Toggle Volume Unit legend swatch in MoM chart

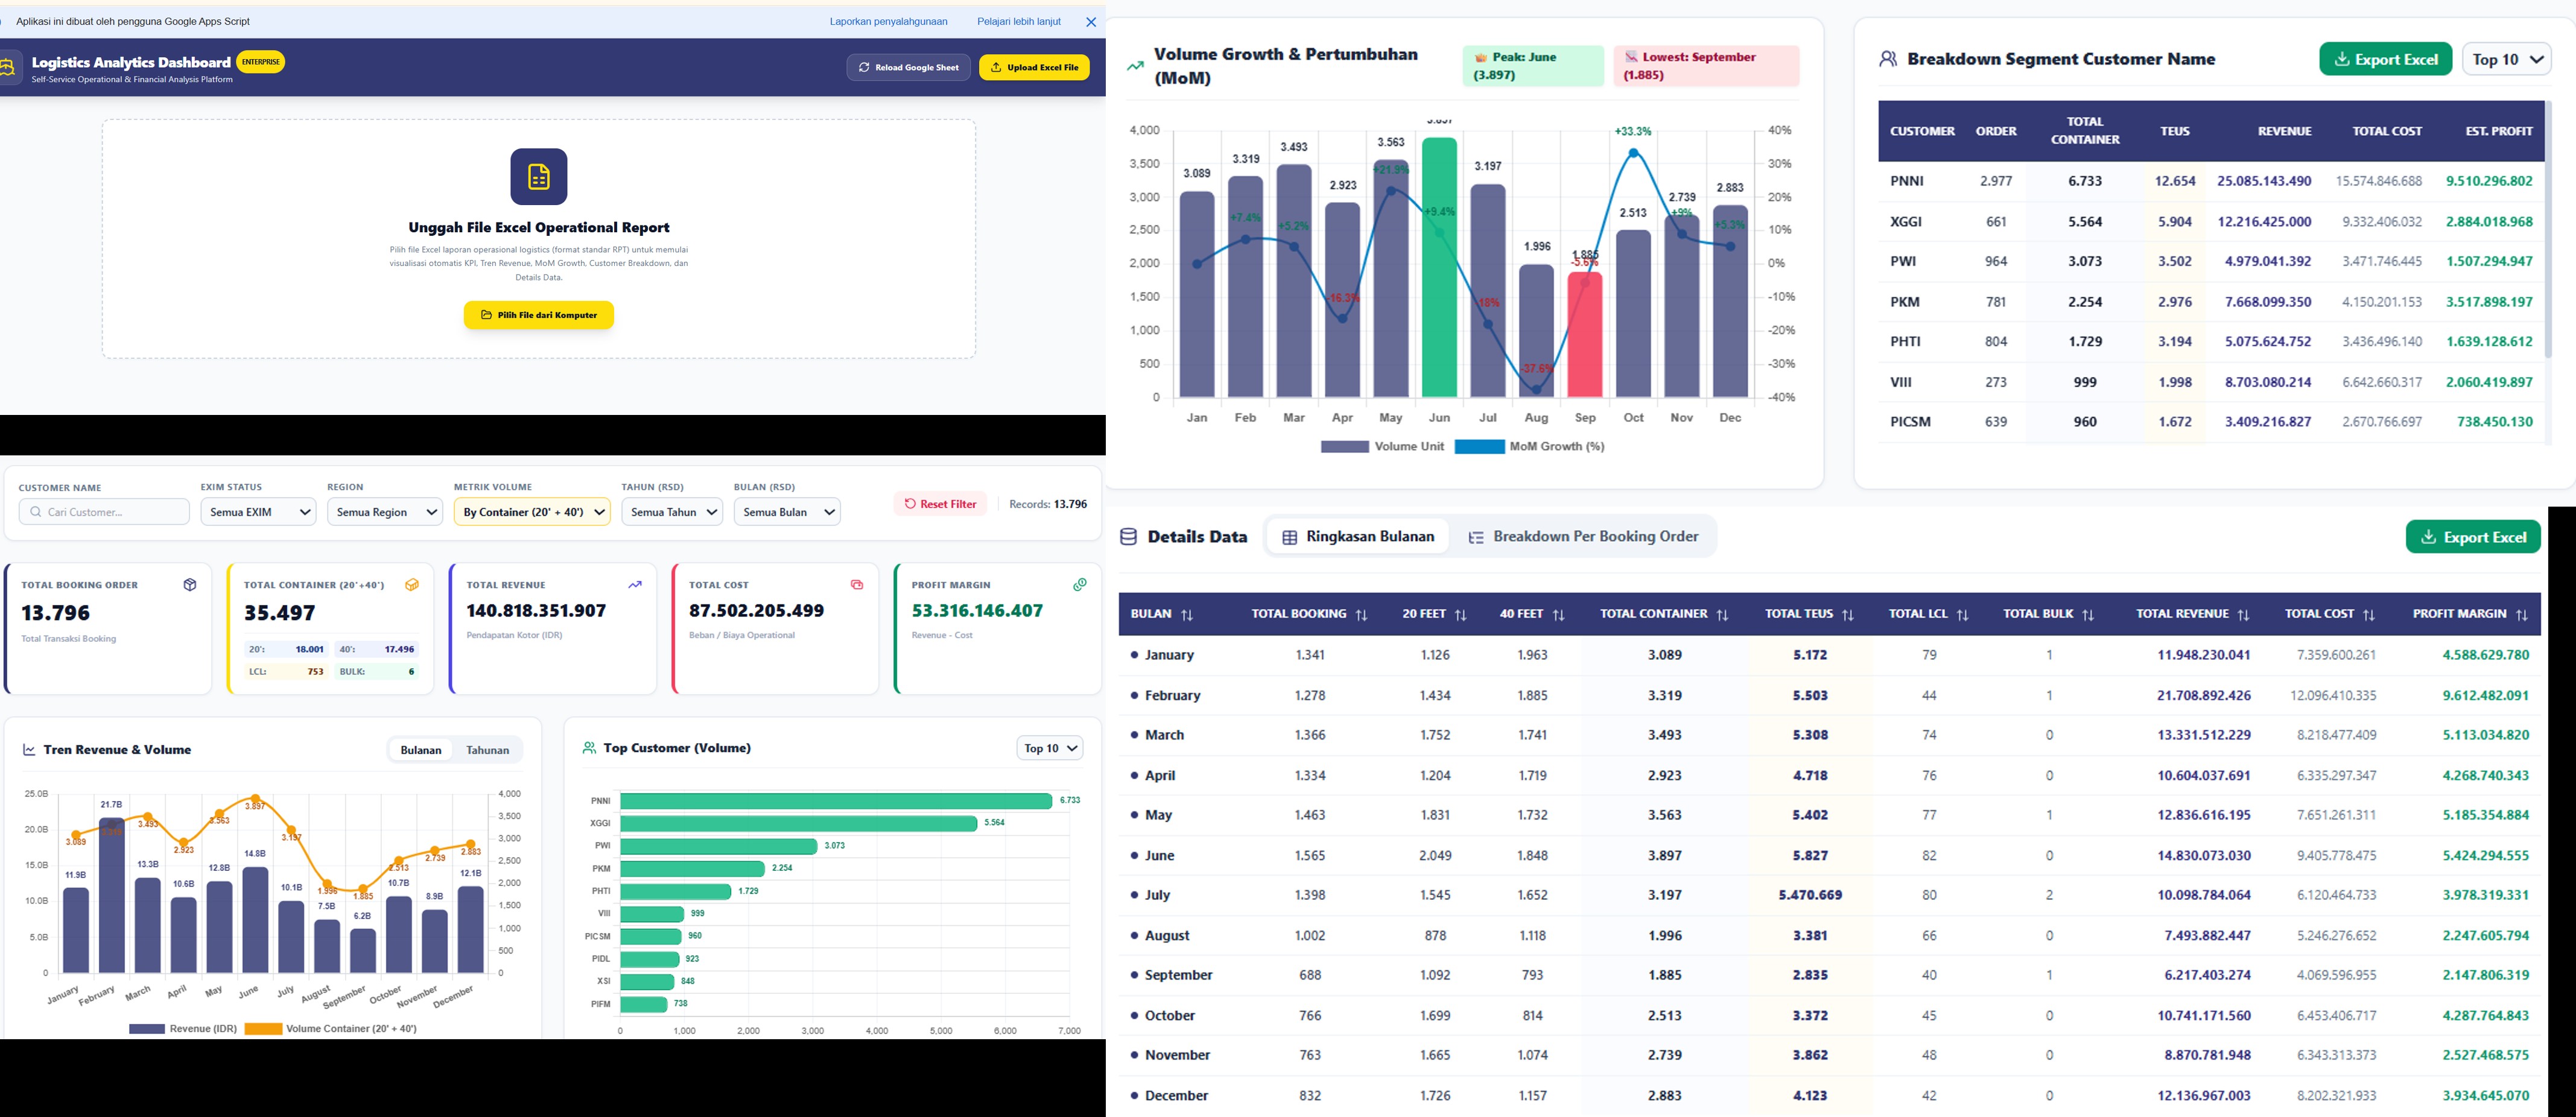(x=1344, y=447)
